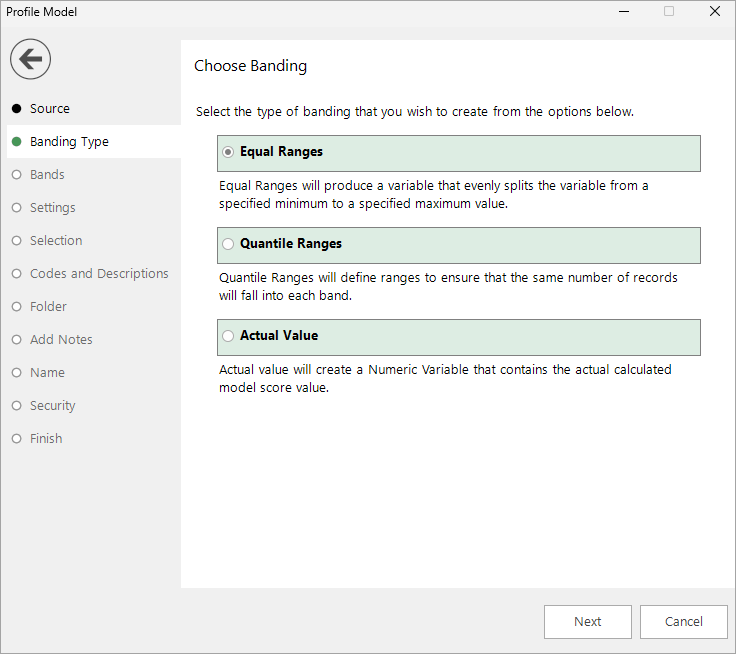Click the Equal Ranges description text
Viewport: 736px width, 654px height.
[433, 195]
